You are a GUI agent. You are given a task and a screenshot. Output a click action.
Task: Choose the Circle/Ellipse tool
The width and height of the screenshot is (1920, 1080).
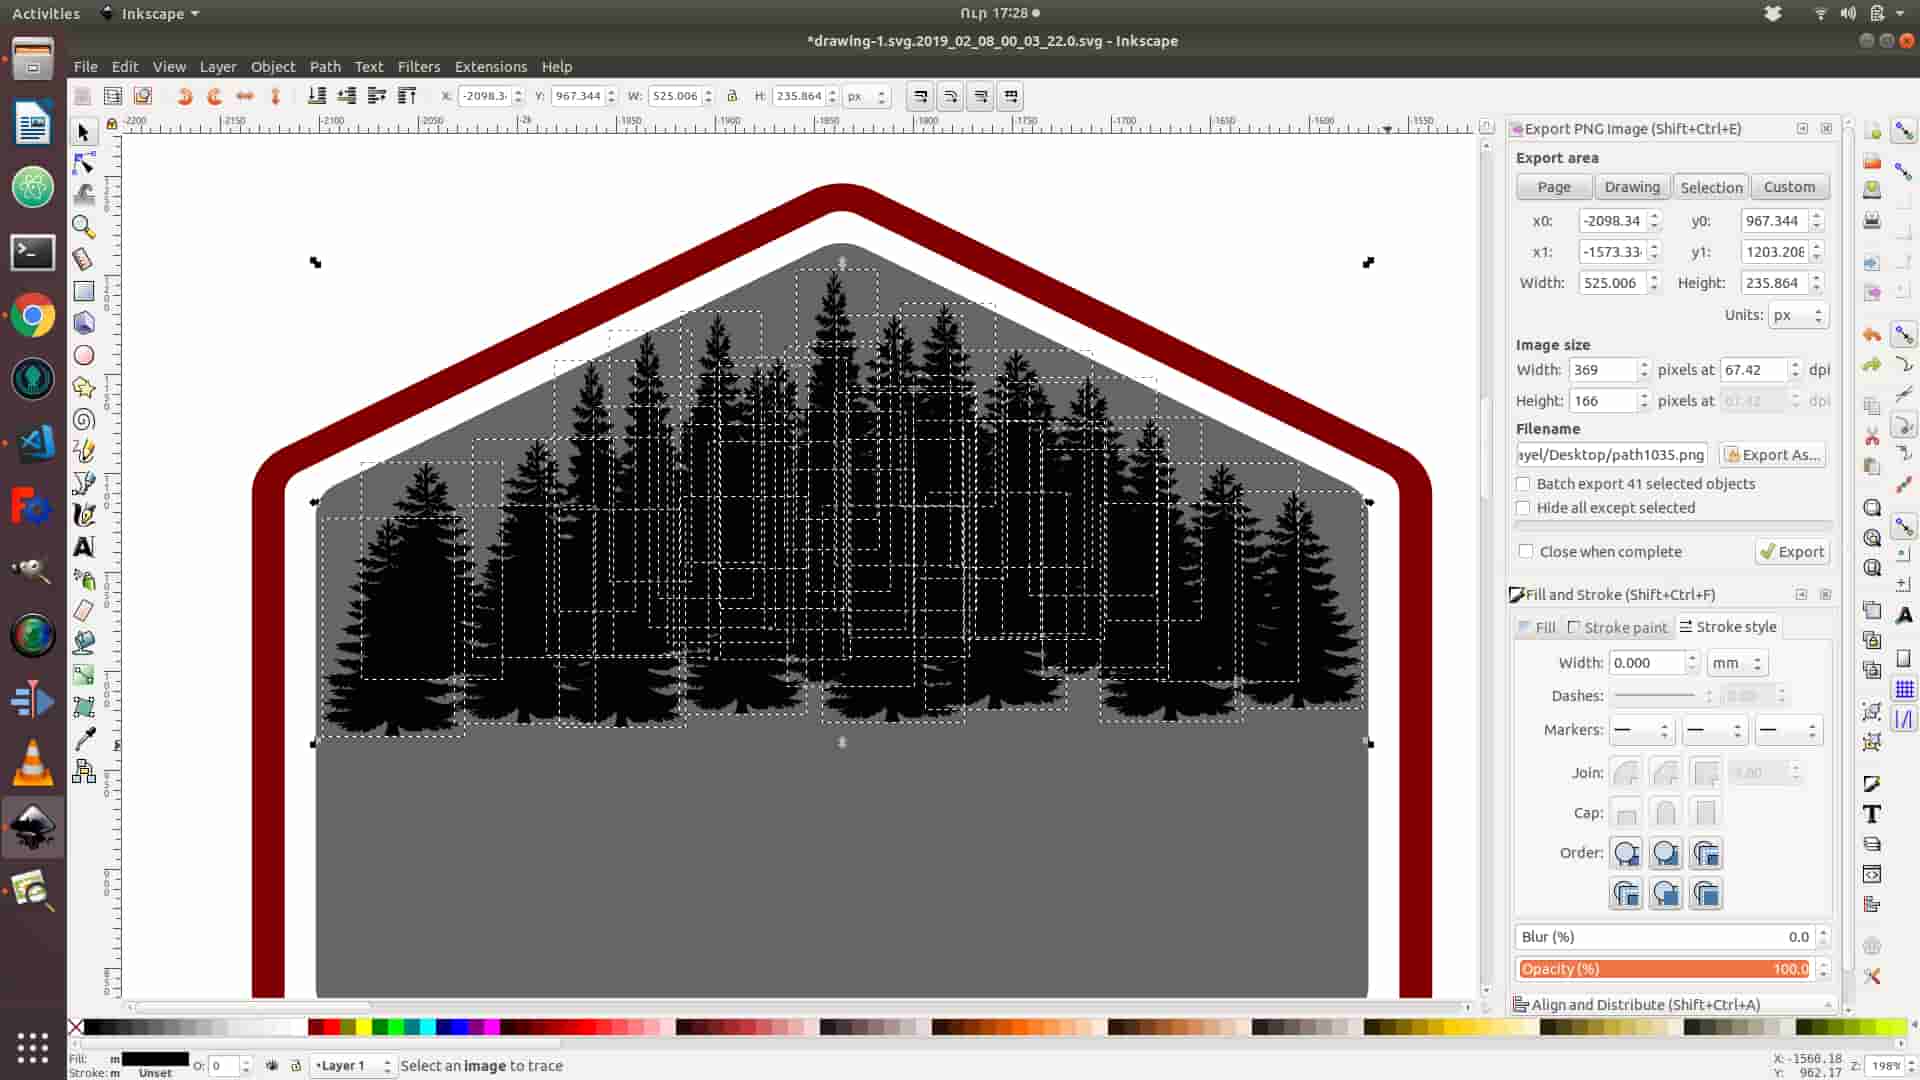tap(84, 355)
